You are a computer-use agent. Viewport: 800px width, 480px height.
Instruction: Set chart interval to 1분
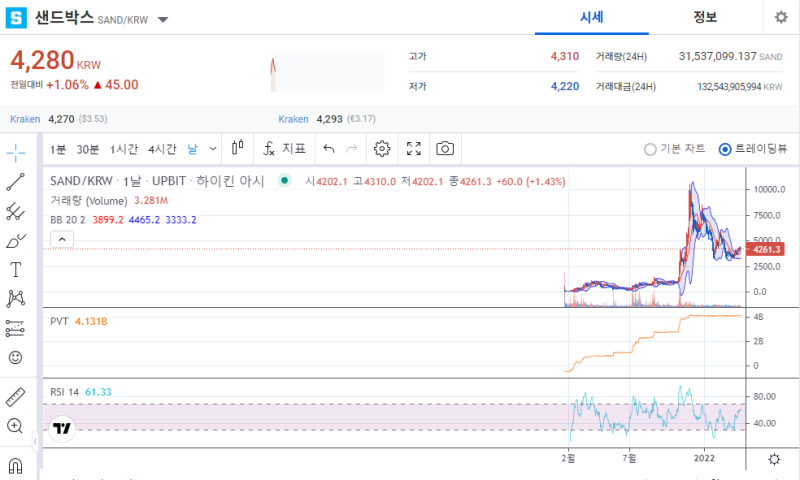click(58, 149)
